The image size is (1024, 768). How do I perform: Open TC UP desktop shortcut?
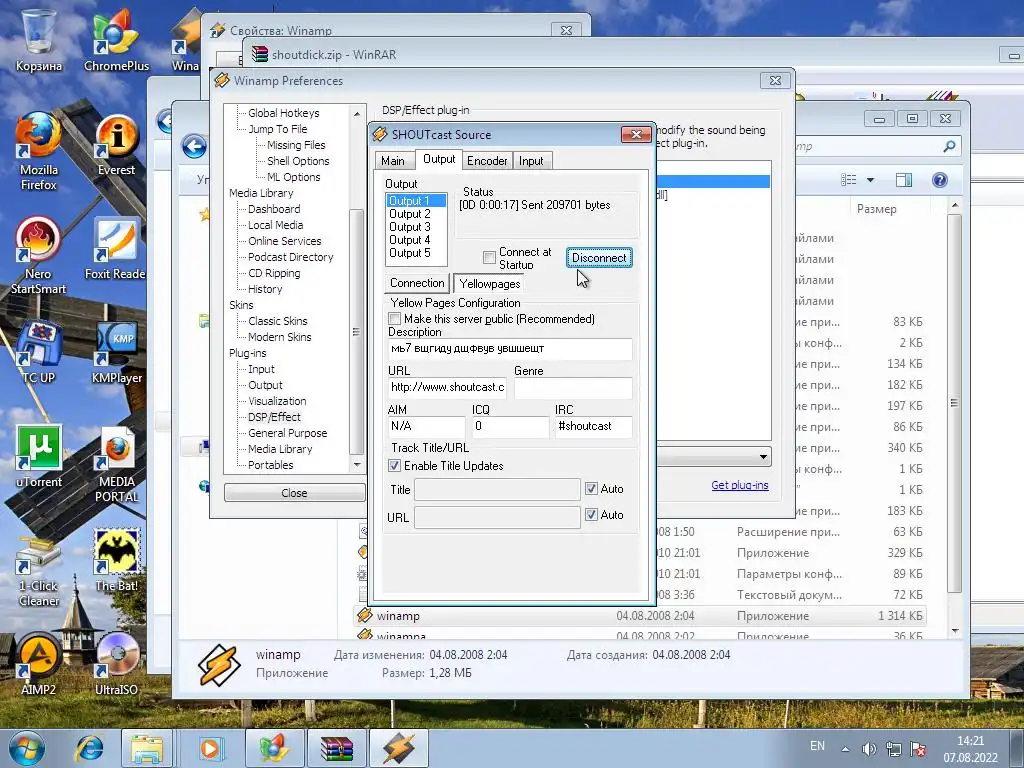coord(39,353)
